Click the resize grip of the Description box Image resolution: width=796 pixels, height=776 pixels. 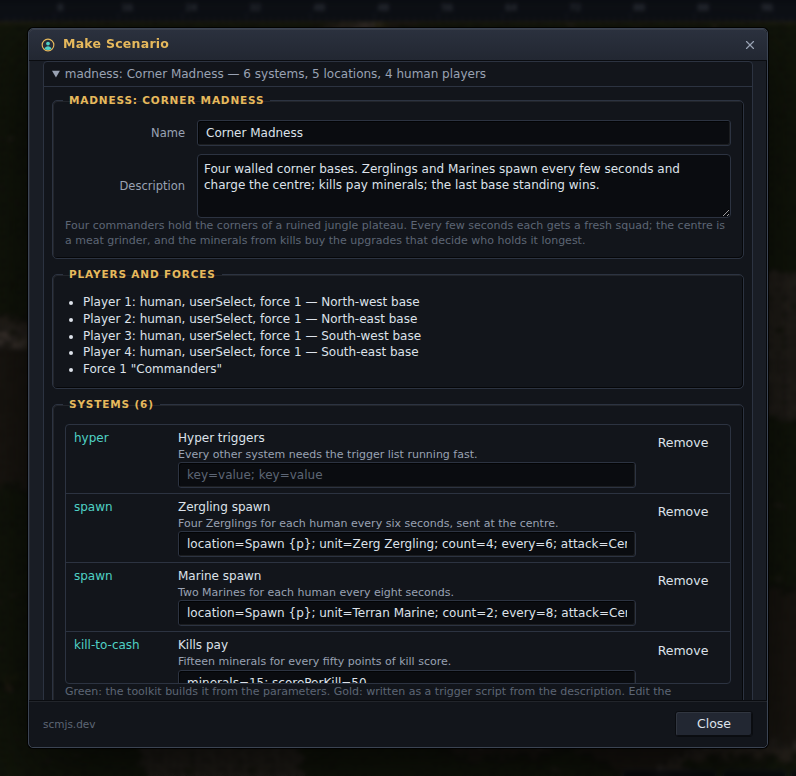[726, 213]
